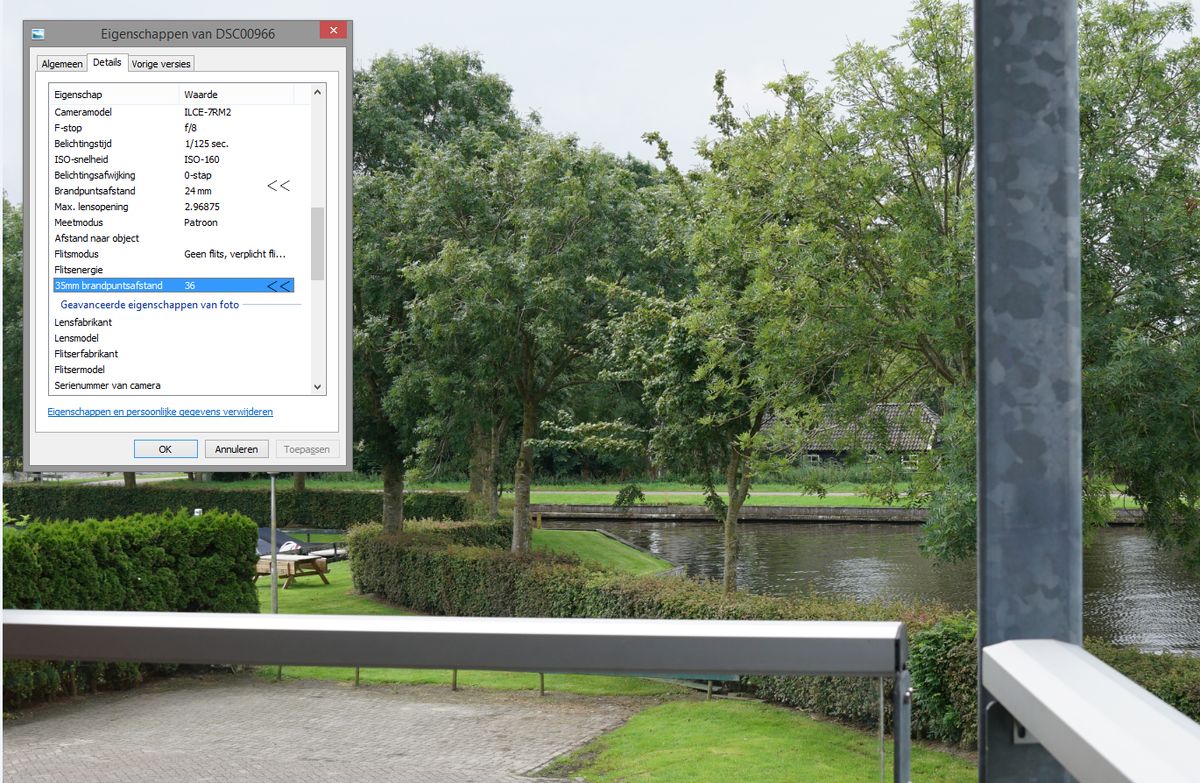Switch to the Algemeen tab
Screen dimensions: 1200x783
coord(62,64)
